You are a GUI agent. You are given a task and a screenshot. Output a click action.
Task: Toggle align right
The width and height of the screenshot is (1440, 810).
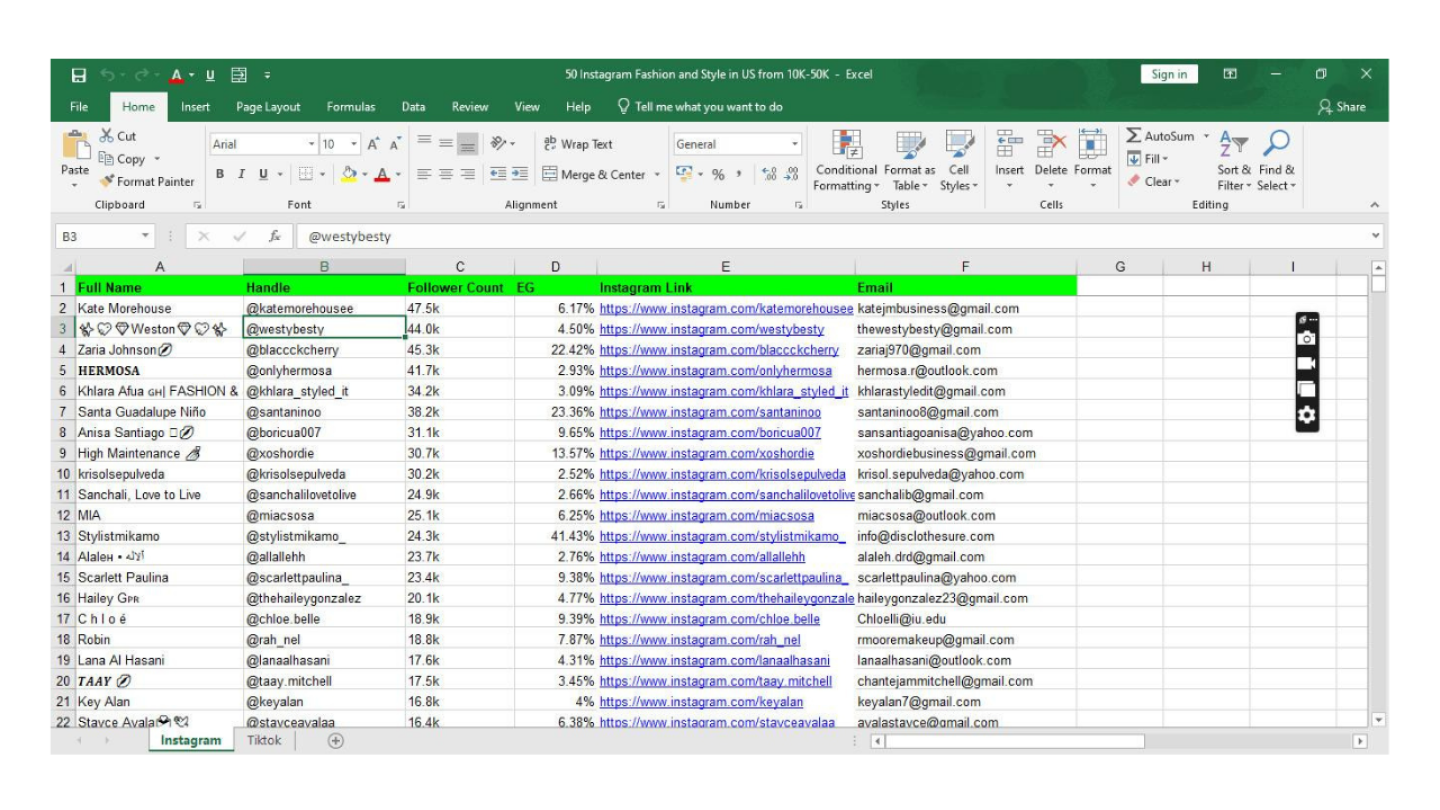pyautogui.click(x=468, y=174)
